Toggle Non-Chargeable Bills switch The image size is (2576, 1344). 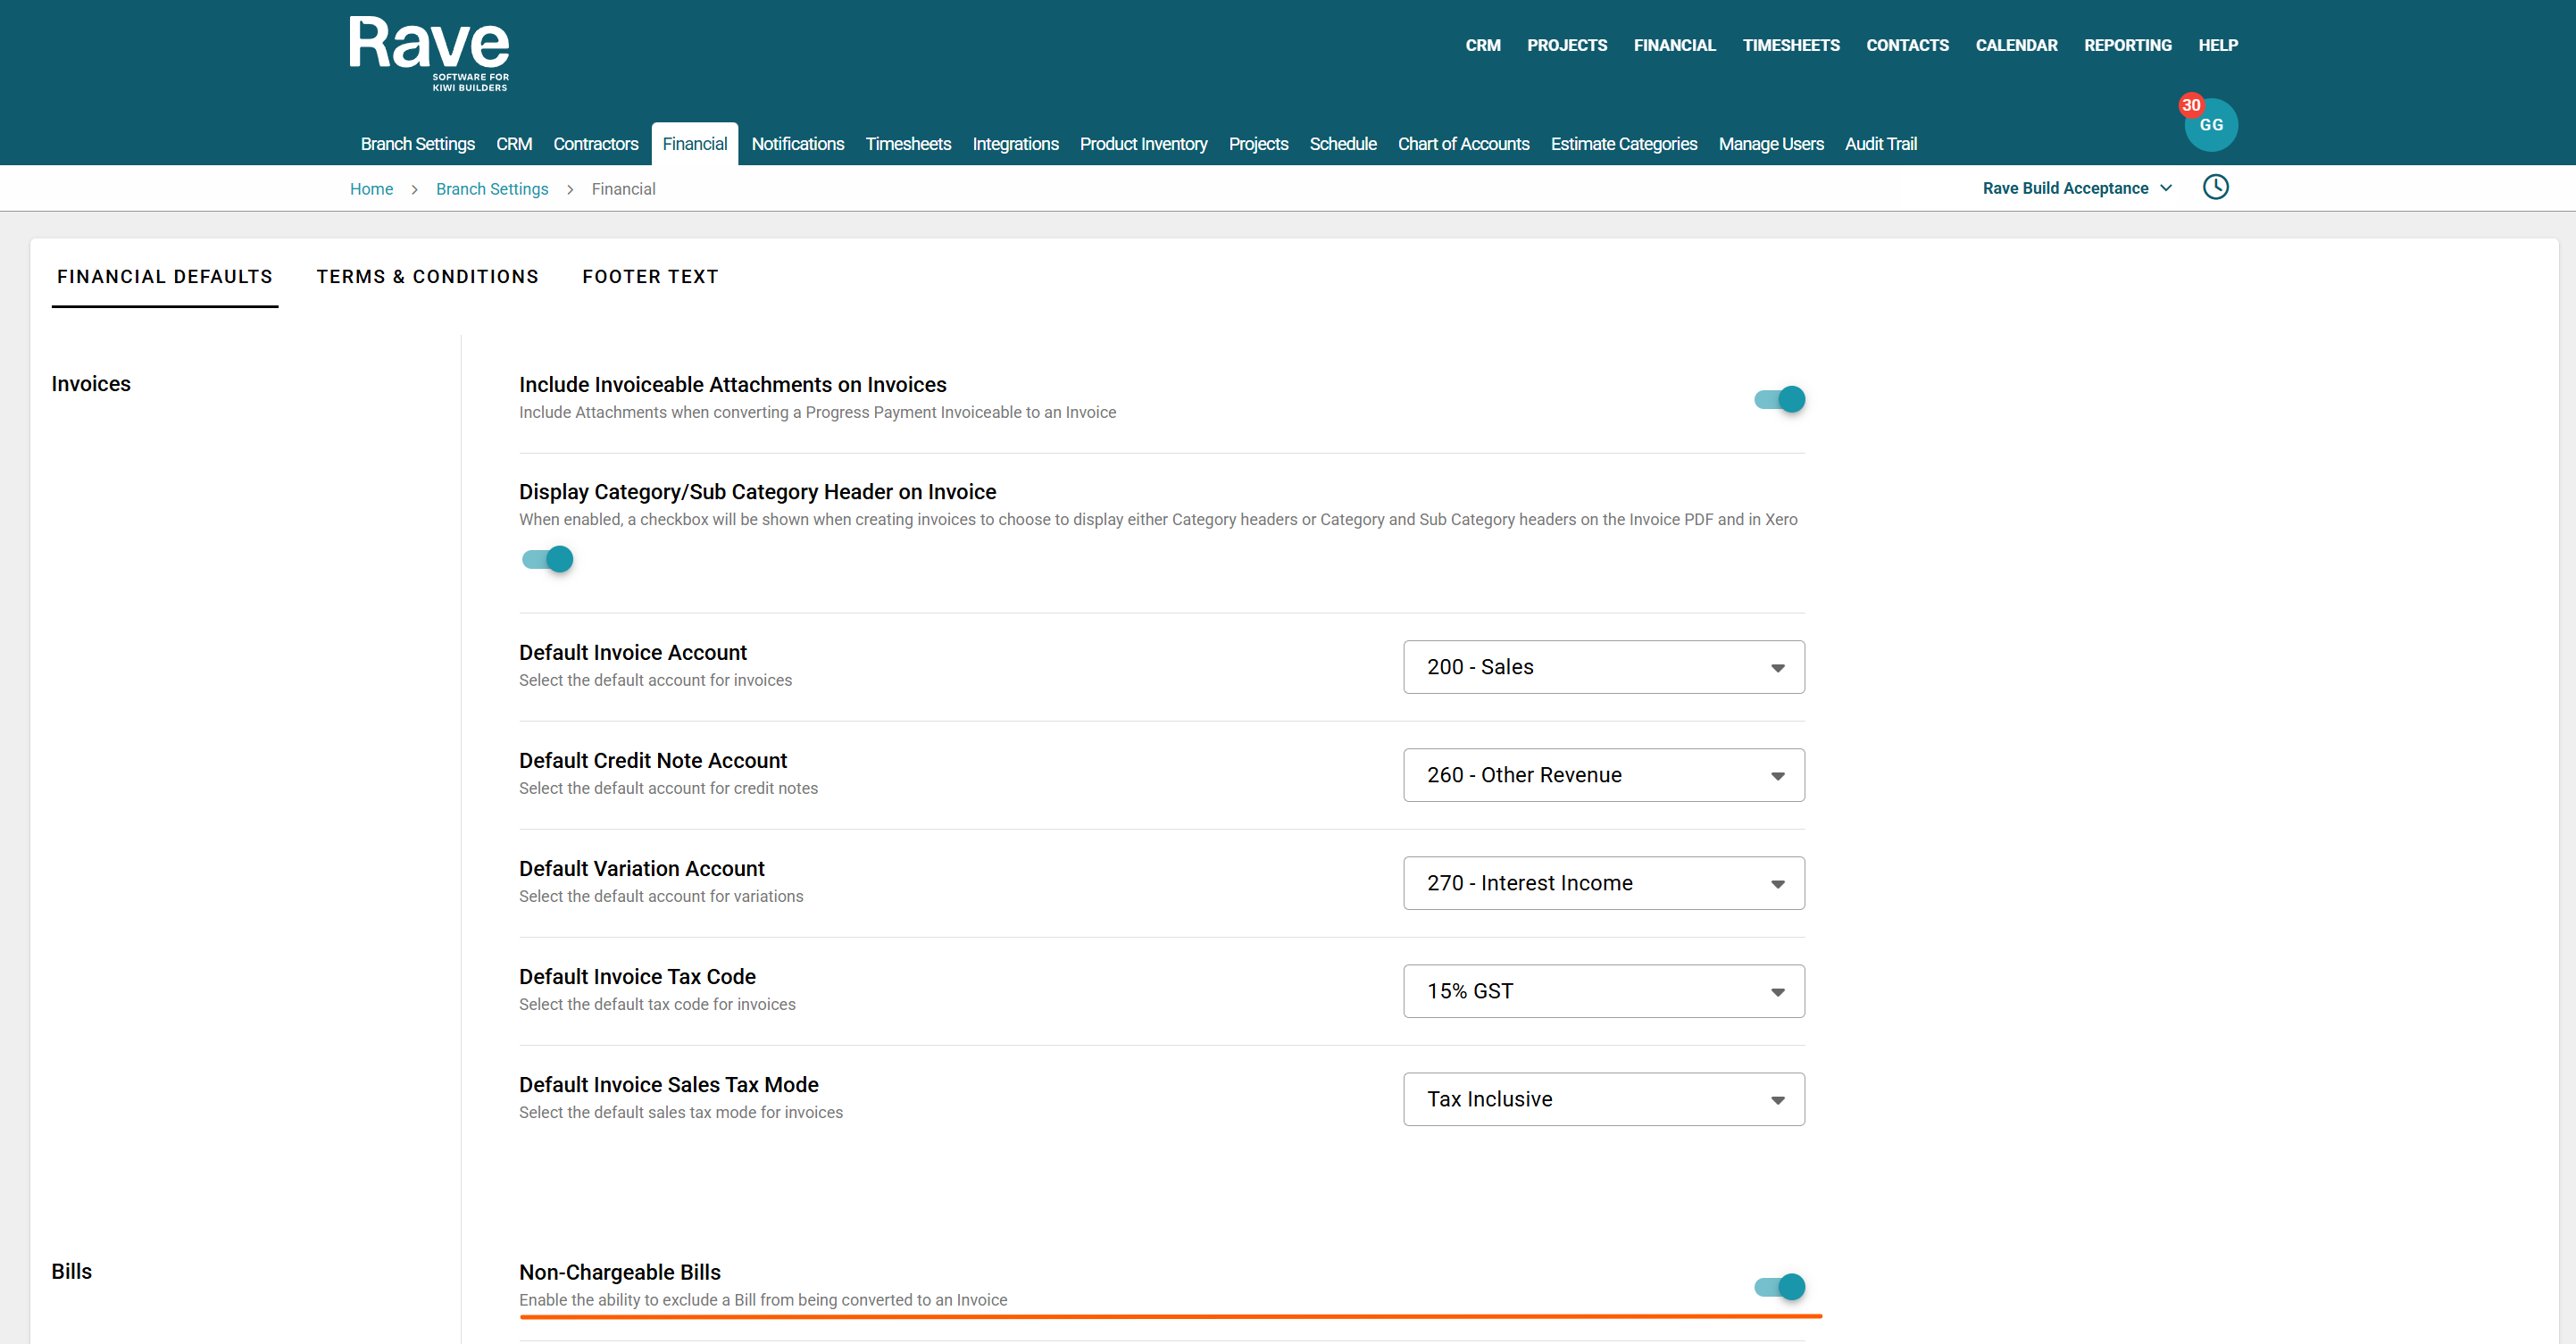[1780, 1287]
